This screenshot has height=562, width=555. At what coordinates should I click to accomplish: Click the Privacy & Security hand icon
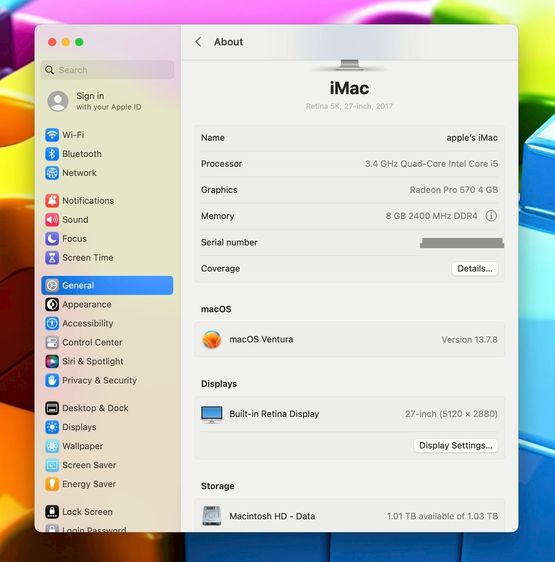52,381
